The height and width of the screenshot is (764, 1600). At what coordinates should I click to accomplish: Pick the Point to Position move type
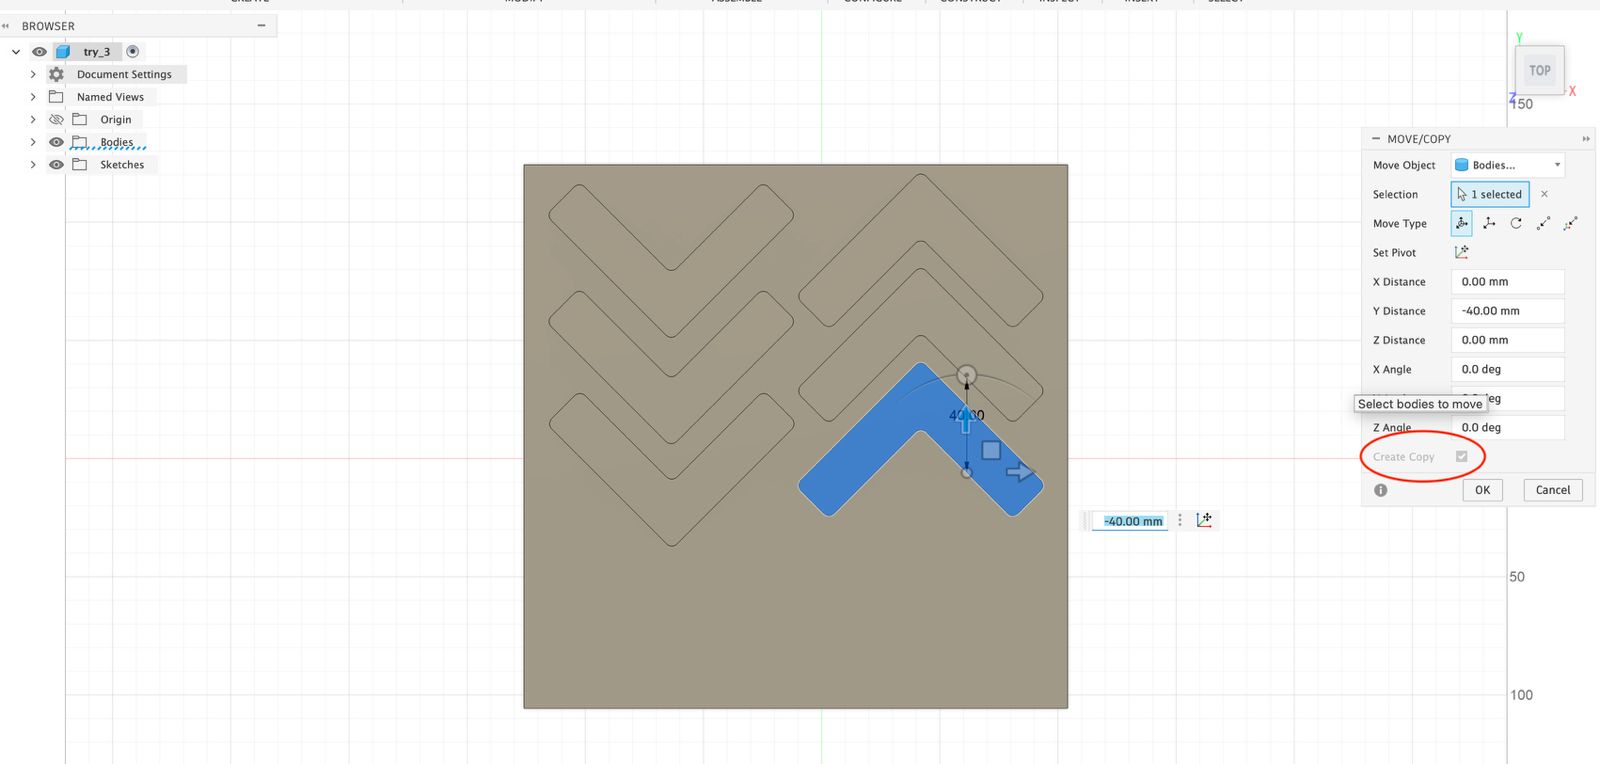[1570, 223]
